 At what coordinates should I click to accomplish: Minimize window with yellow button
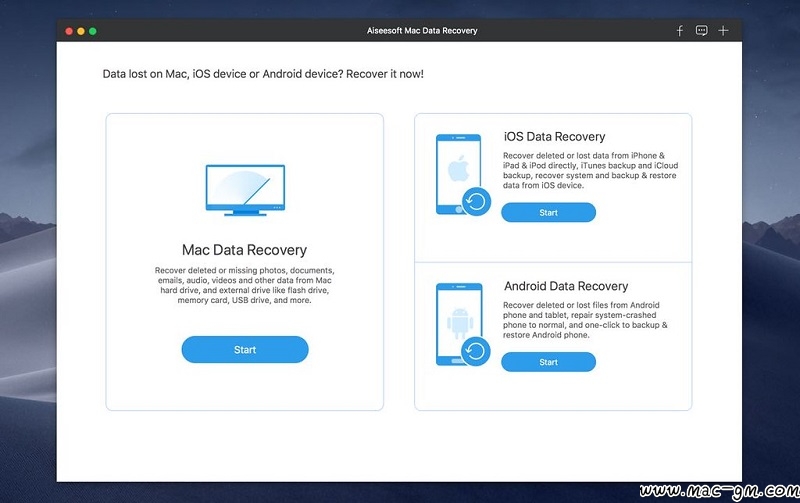[x=81, y=31]
